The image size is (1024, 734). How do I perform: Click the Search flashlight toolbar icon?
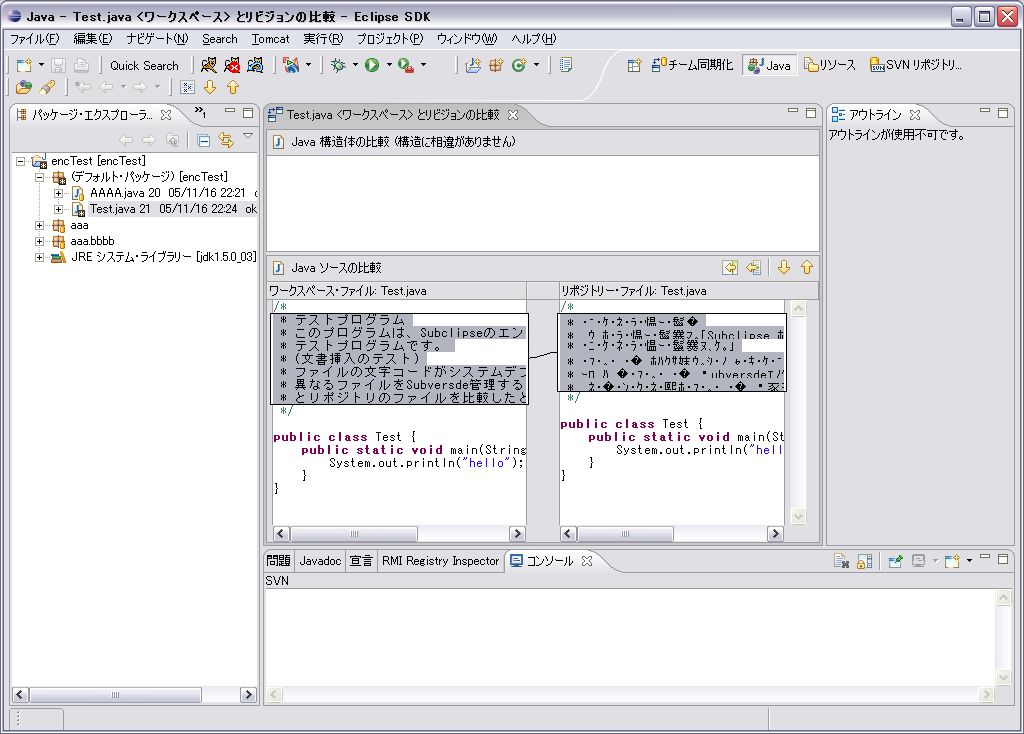pyautogui.click(x=47, y=87)
